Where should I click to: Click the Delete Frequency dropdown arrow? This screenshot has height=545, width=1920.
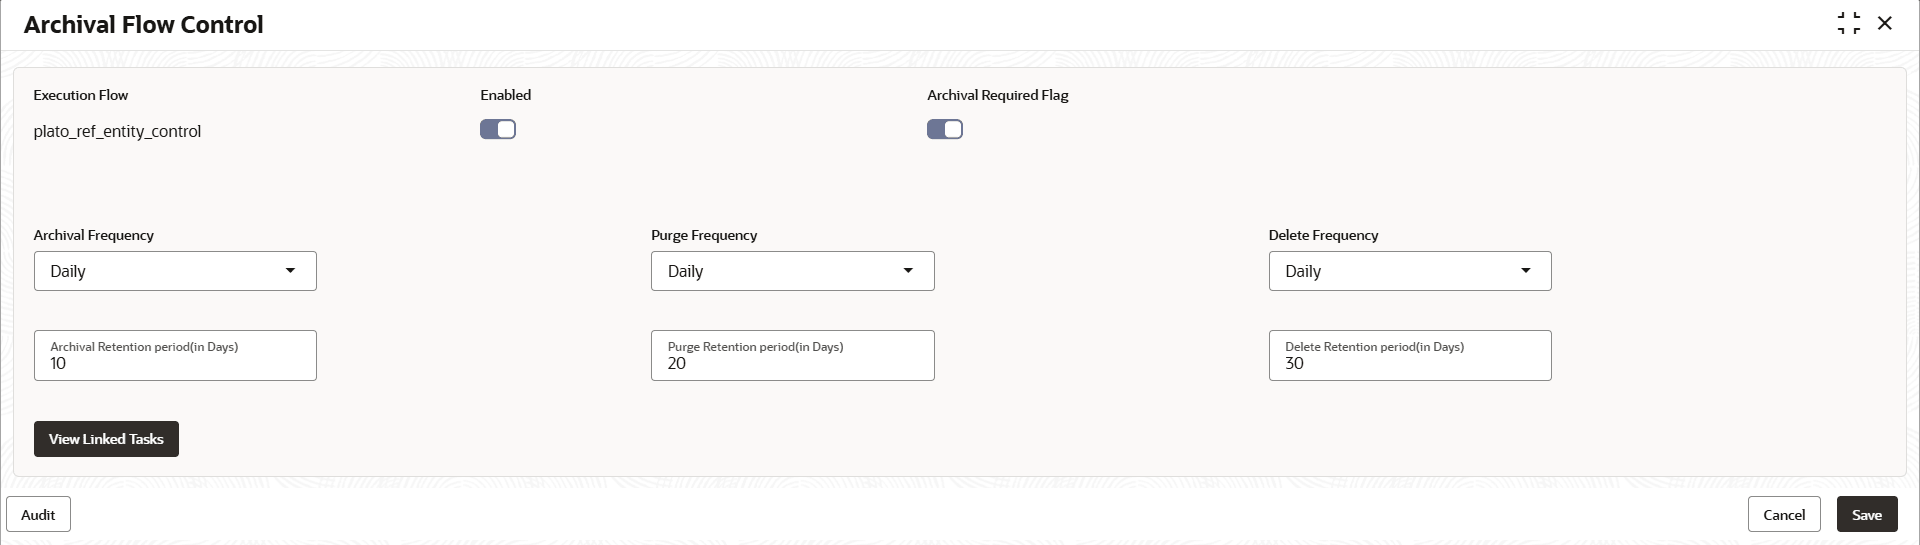[1526, 271]
